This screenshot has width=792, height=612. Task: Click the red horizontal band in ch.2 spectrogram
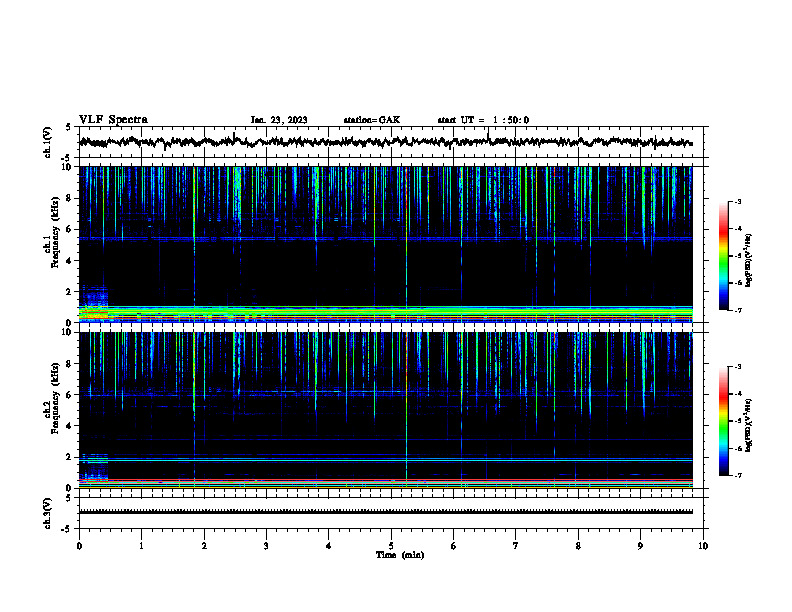(x=386, y=480)
